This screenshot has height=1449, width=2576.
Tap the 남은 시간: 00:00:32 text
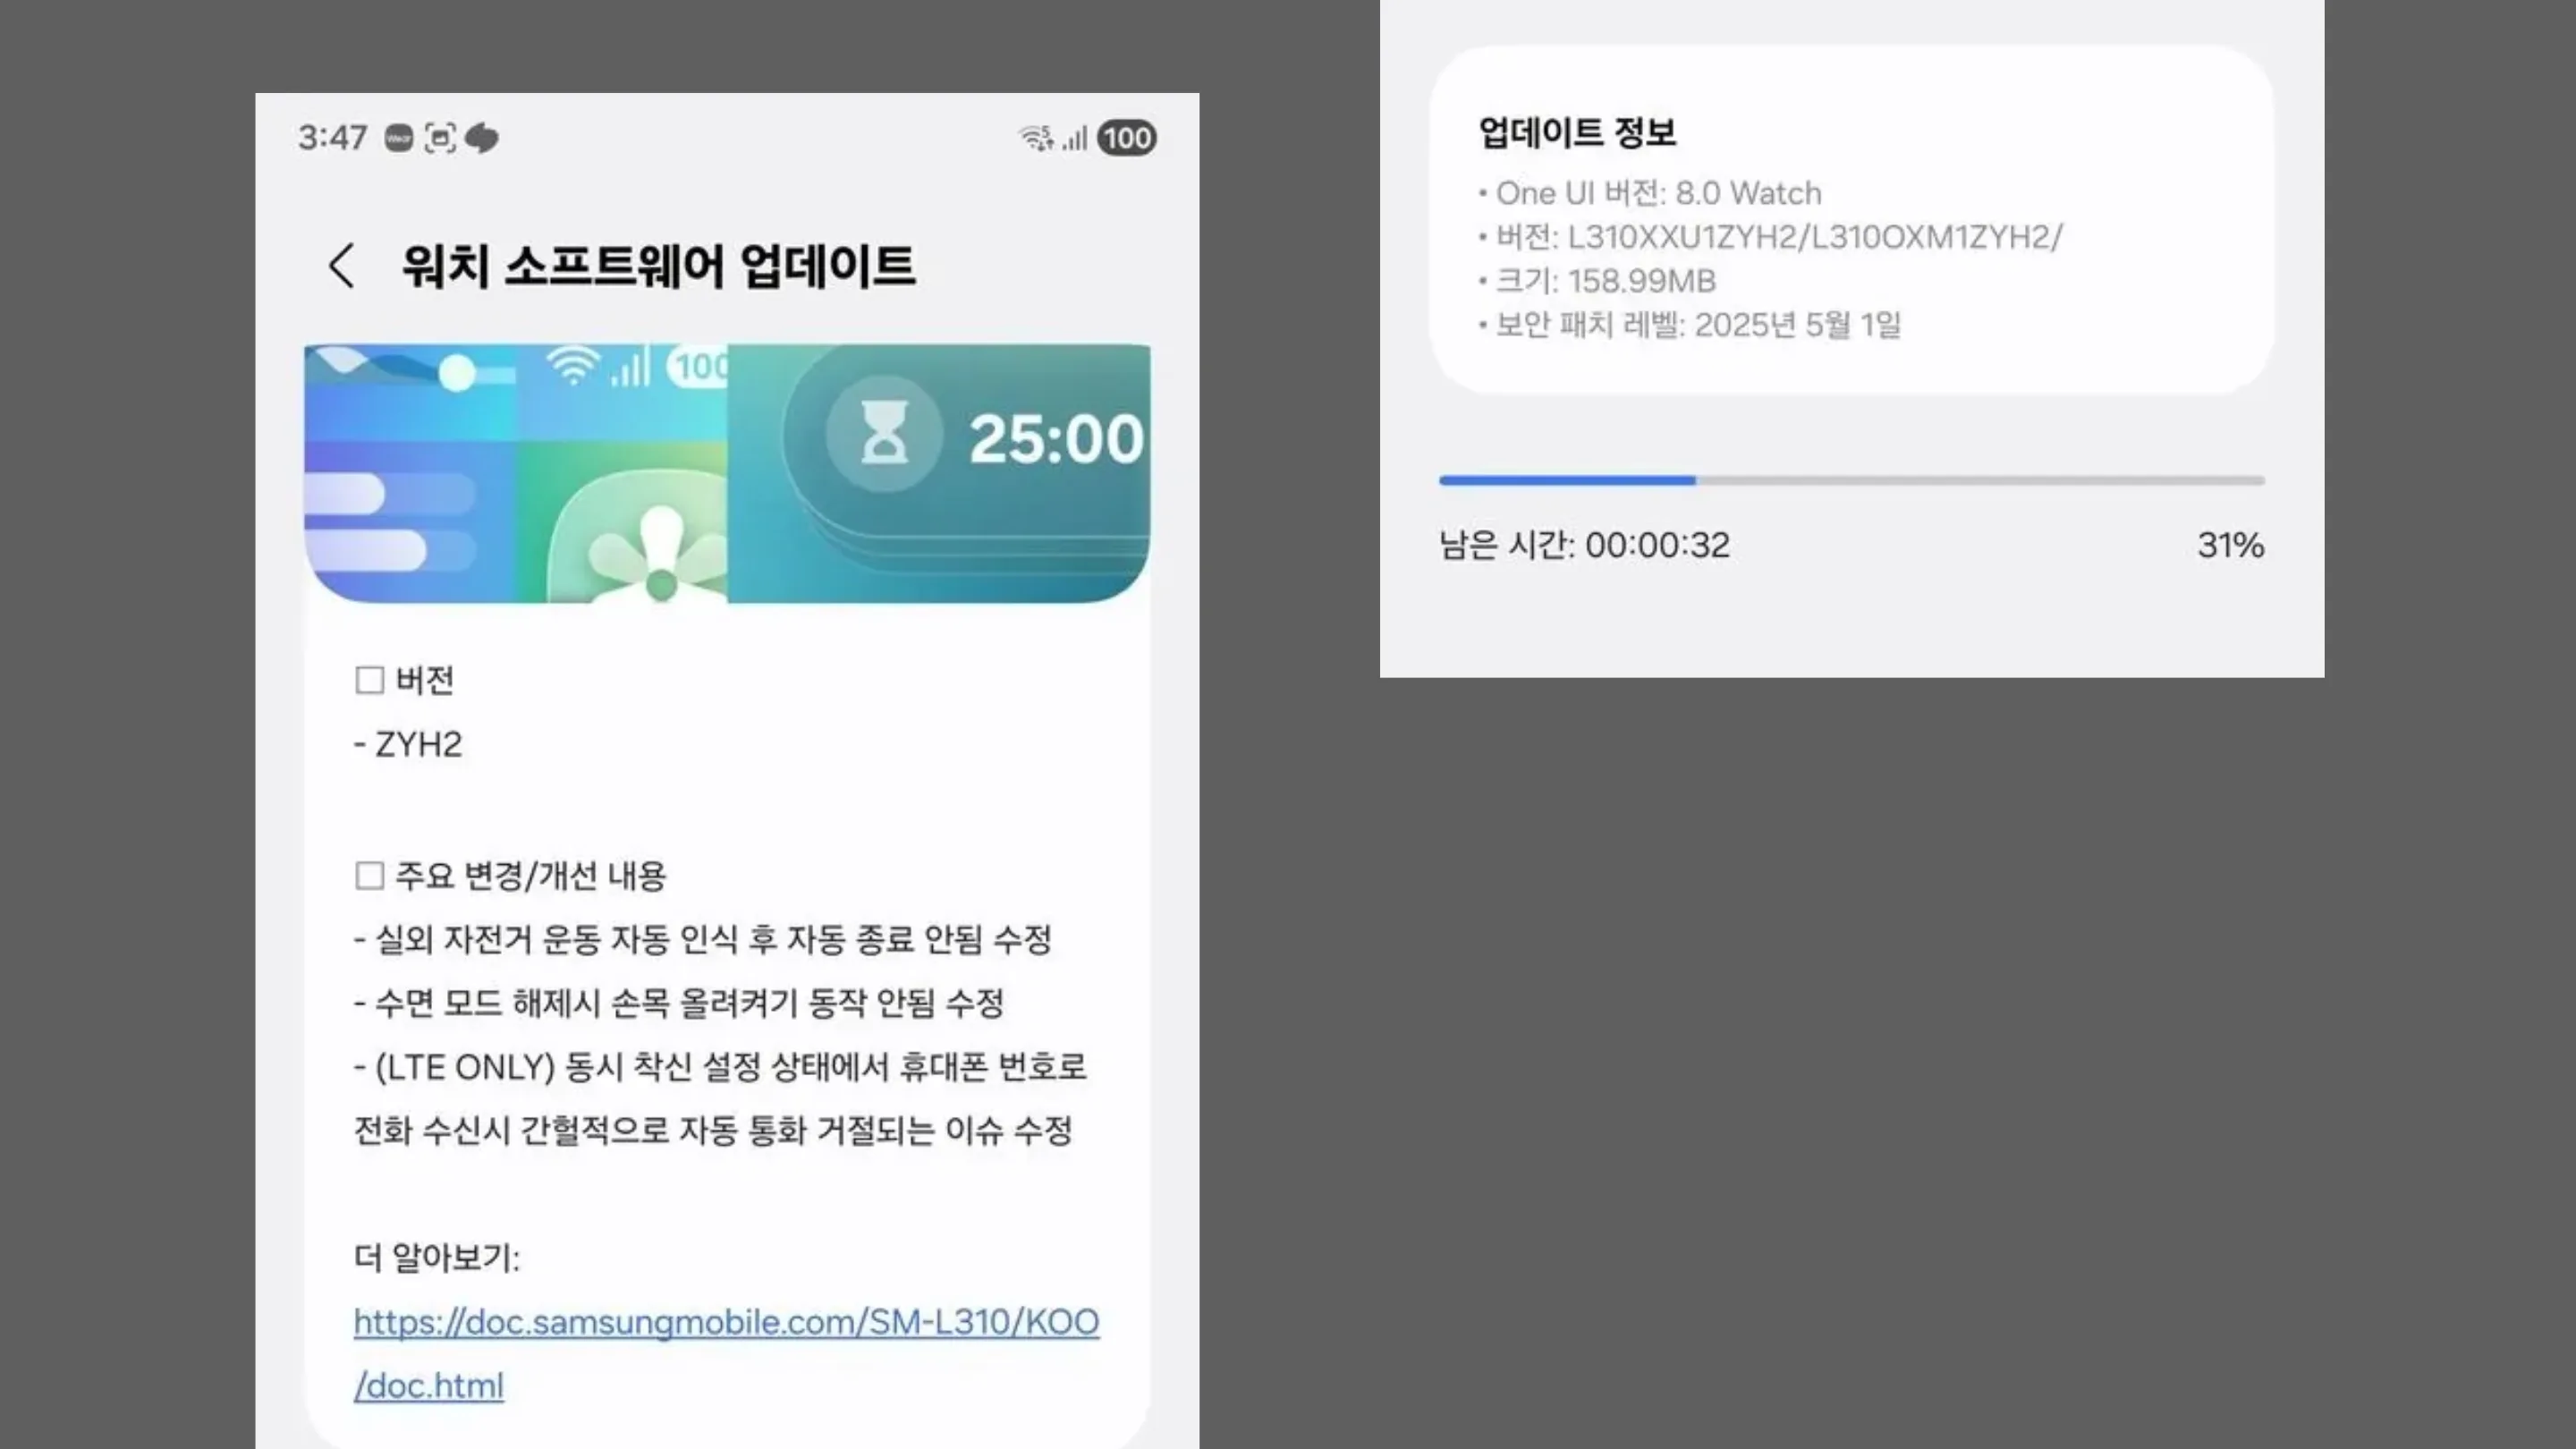(x=1584, y=545)
